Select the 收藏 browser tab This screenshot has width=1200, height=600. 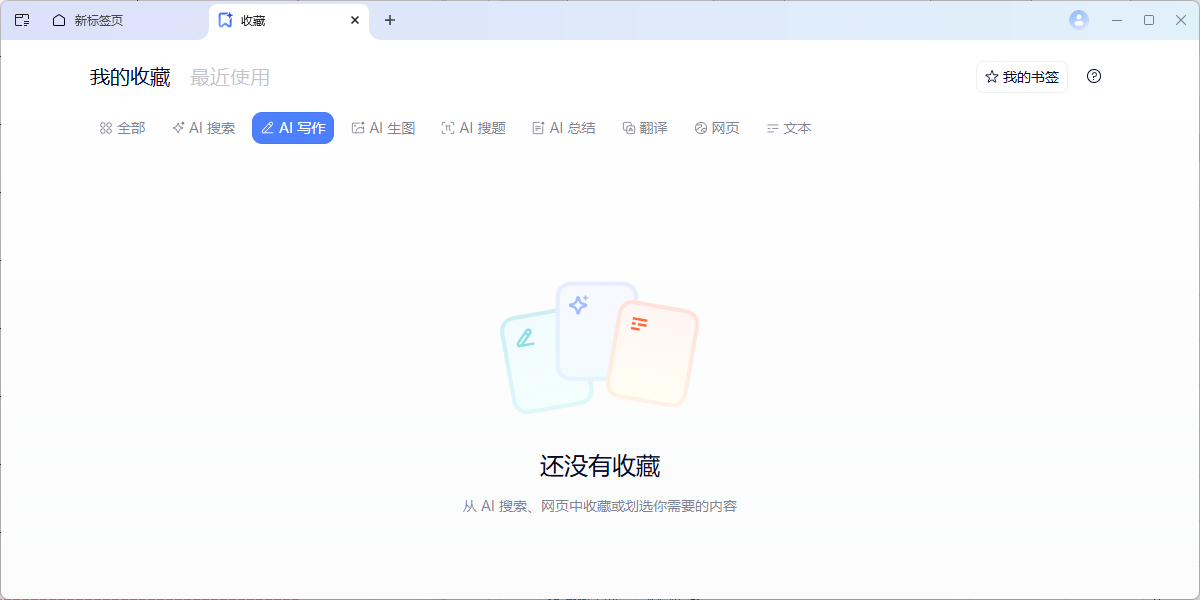[270, 20]
